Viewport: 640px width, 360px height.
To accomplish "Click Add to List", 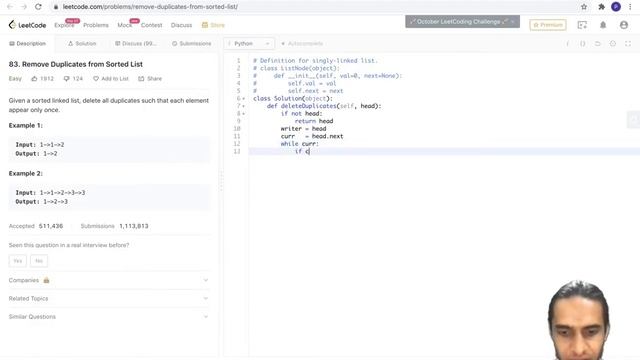I will click(111, 78).
